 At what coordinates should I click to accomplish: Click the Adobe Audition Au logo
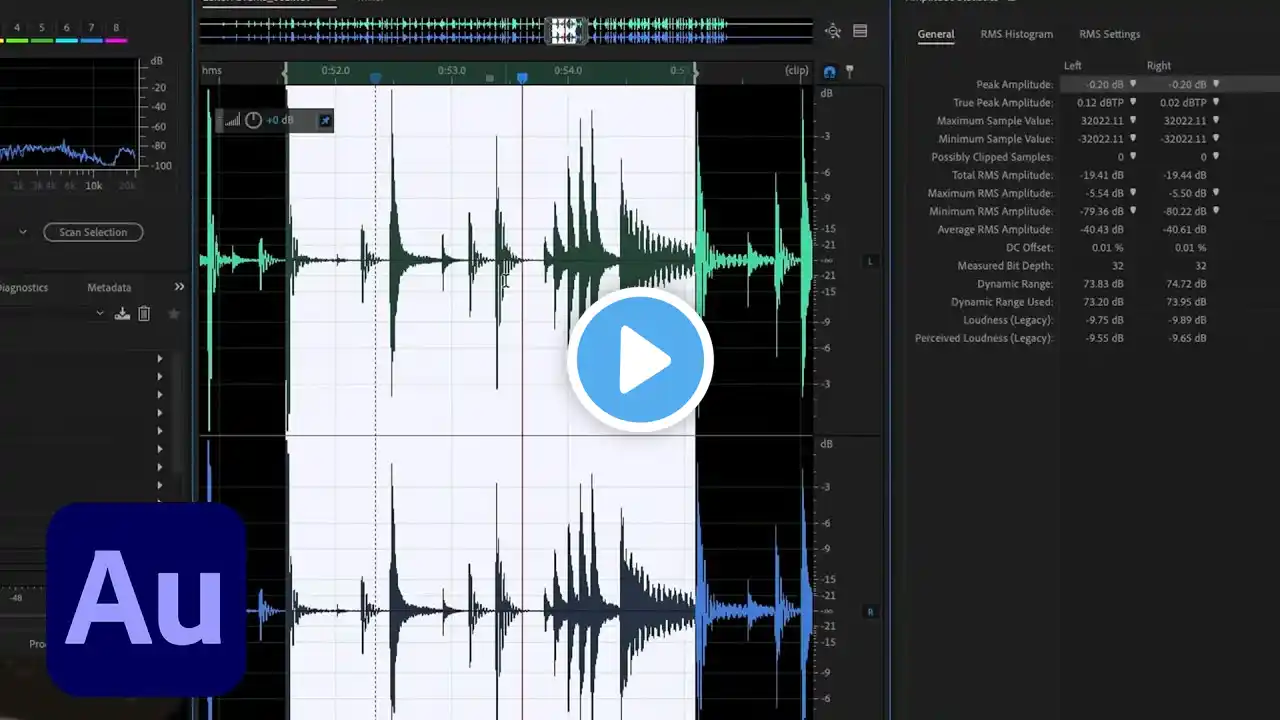pos(146,598)
